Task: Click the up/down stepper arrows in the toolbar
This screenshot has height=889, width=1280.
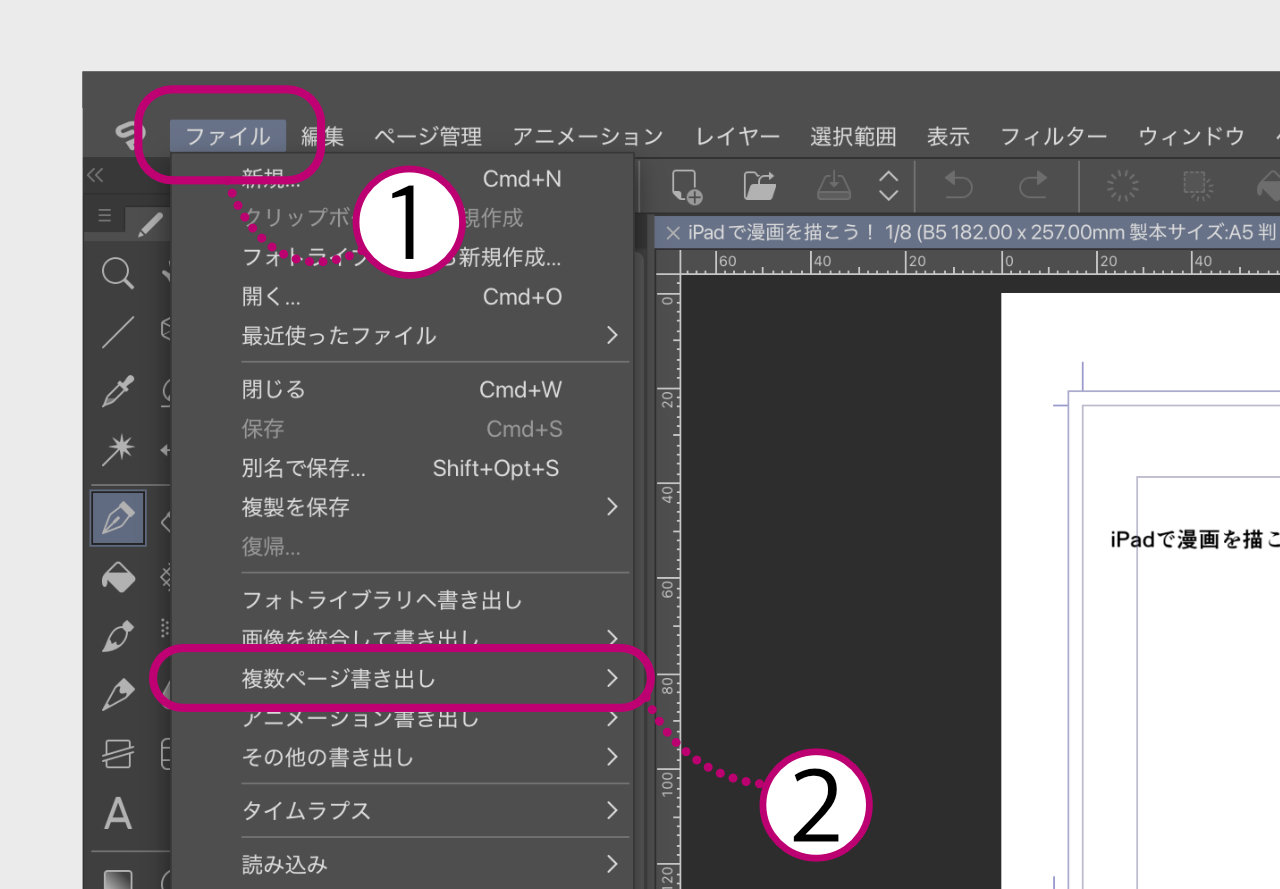Action: click(888, 185)
